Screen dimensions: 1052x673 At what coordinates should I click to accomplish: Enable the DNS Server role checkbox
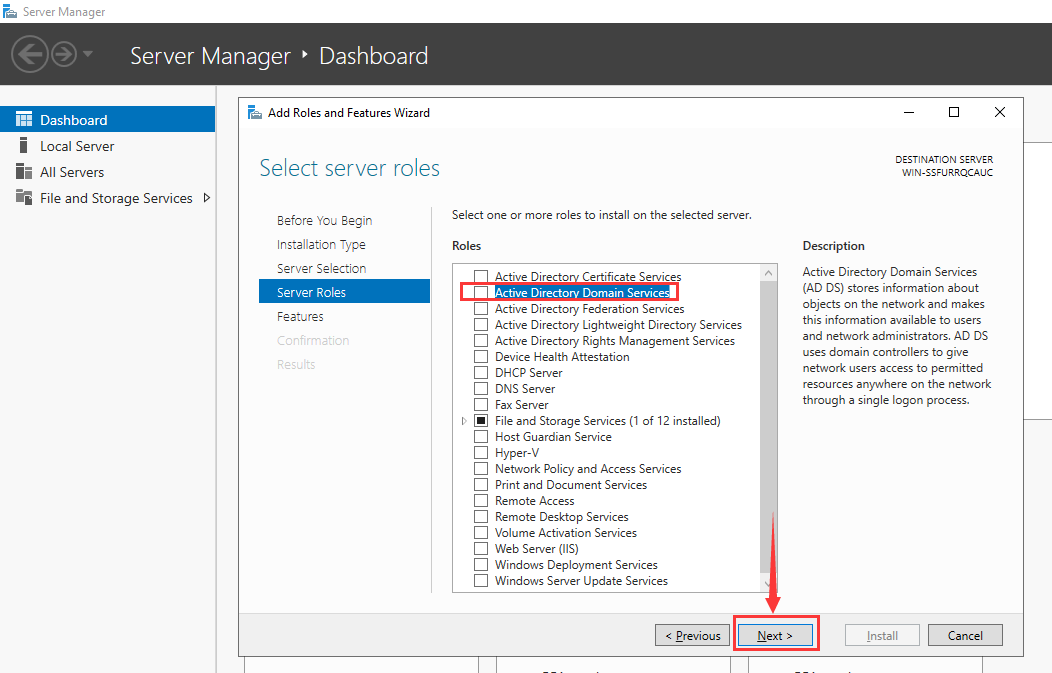coord(481,389)
